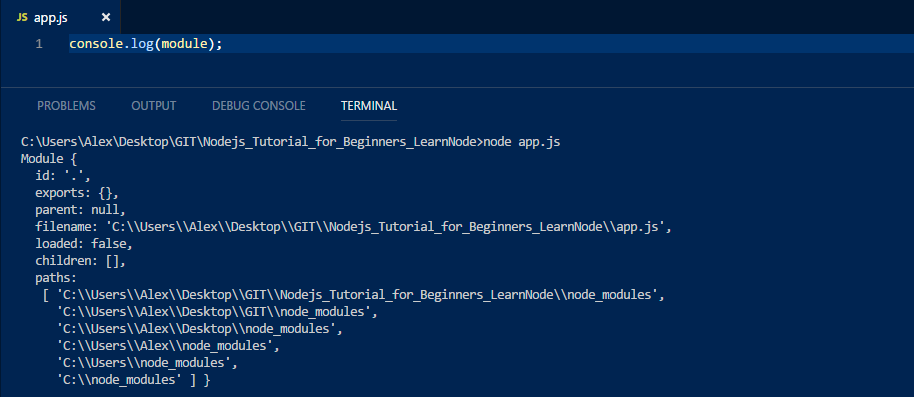Click the JS file icon on app.js tab
914x397 pixels.
pyautogui.click(x=22, y=17)
